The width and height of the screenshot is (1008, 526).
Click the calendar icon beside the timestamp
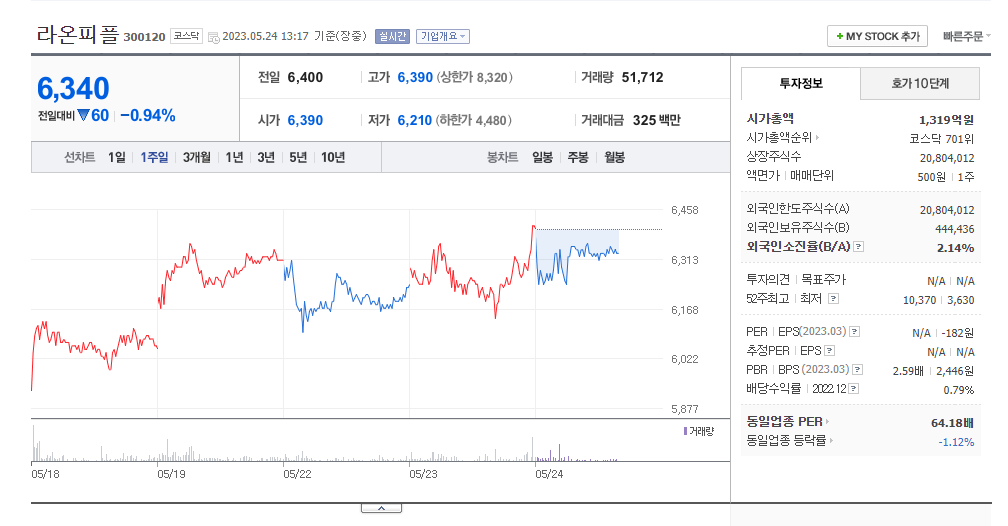(214, 37)
